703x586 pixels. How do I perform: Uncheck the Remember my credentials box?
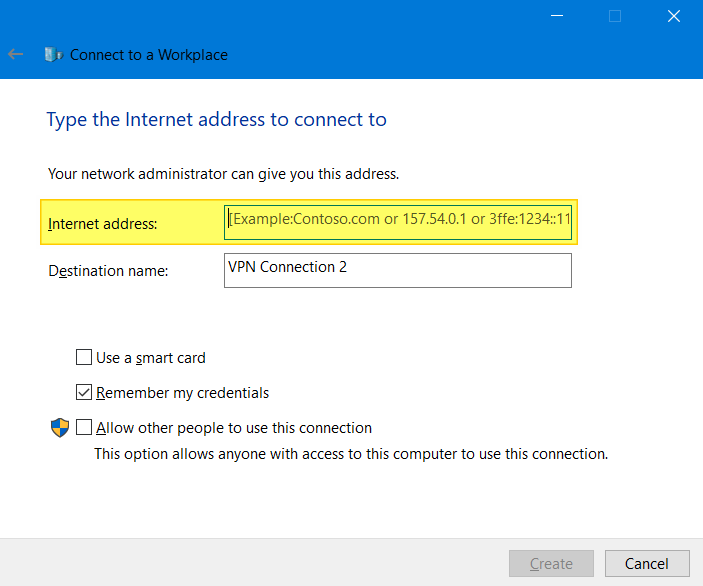[x=84, y=392]
